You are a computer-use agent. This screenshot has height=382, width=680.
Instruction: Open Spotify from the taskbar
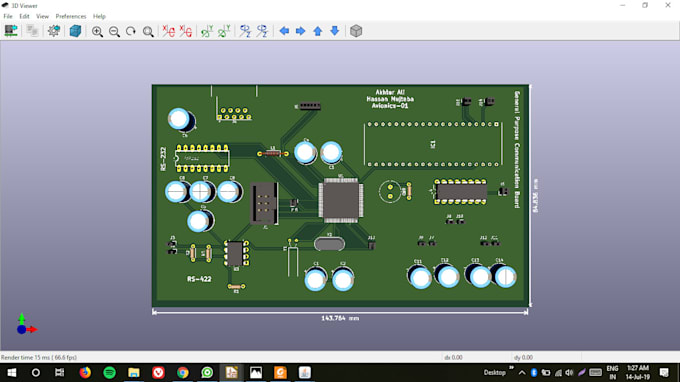coord(109,372)
